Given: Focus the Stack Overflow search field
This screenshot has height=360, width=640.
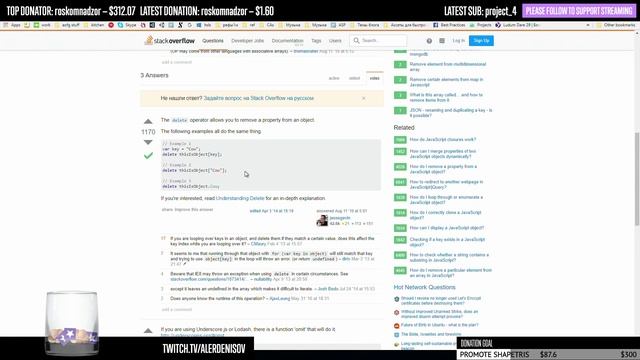Looking at the screenshot, I should 378,40.
